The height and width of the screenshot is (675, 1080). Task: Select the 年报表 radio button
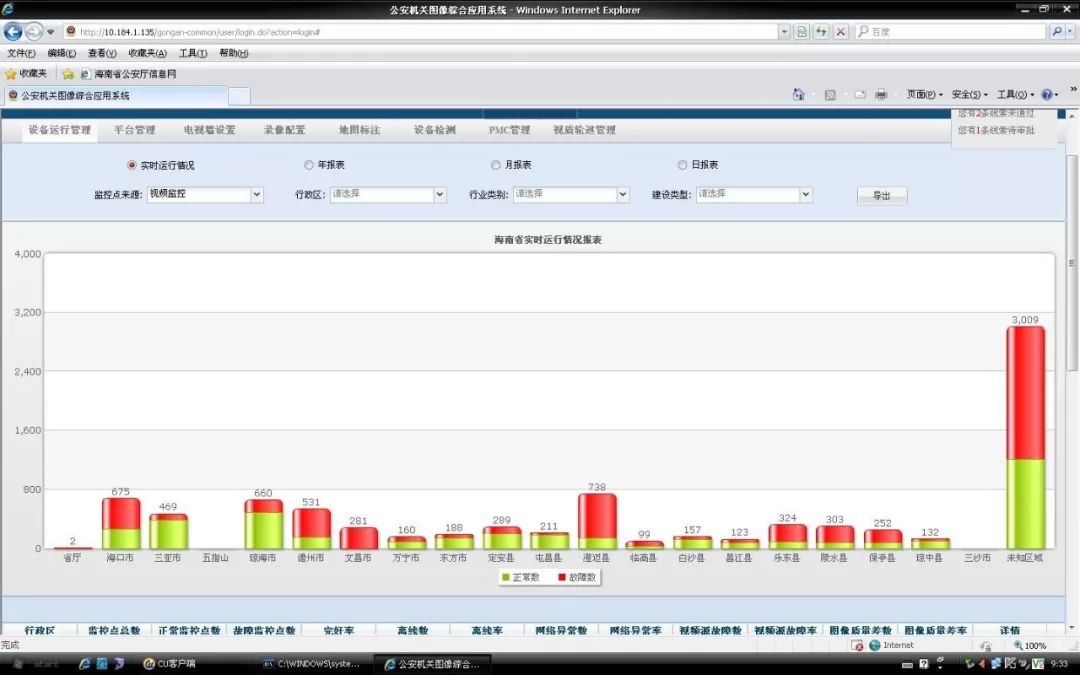coord(309,165)
